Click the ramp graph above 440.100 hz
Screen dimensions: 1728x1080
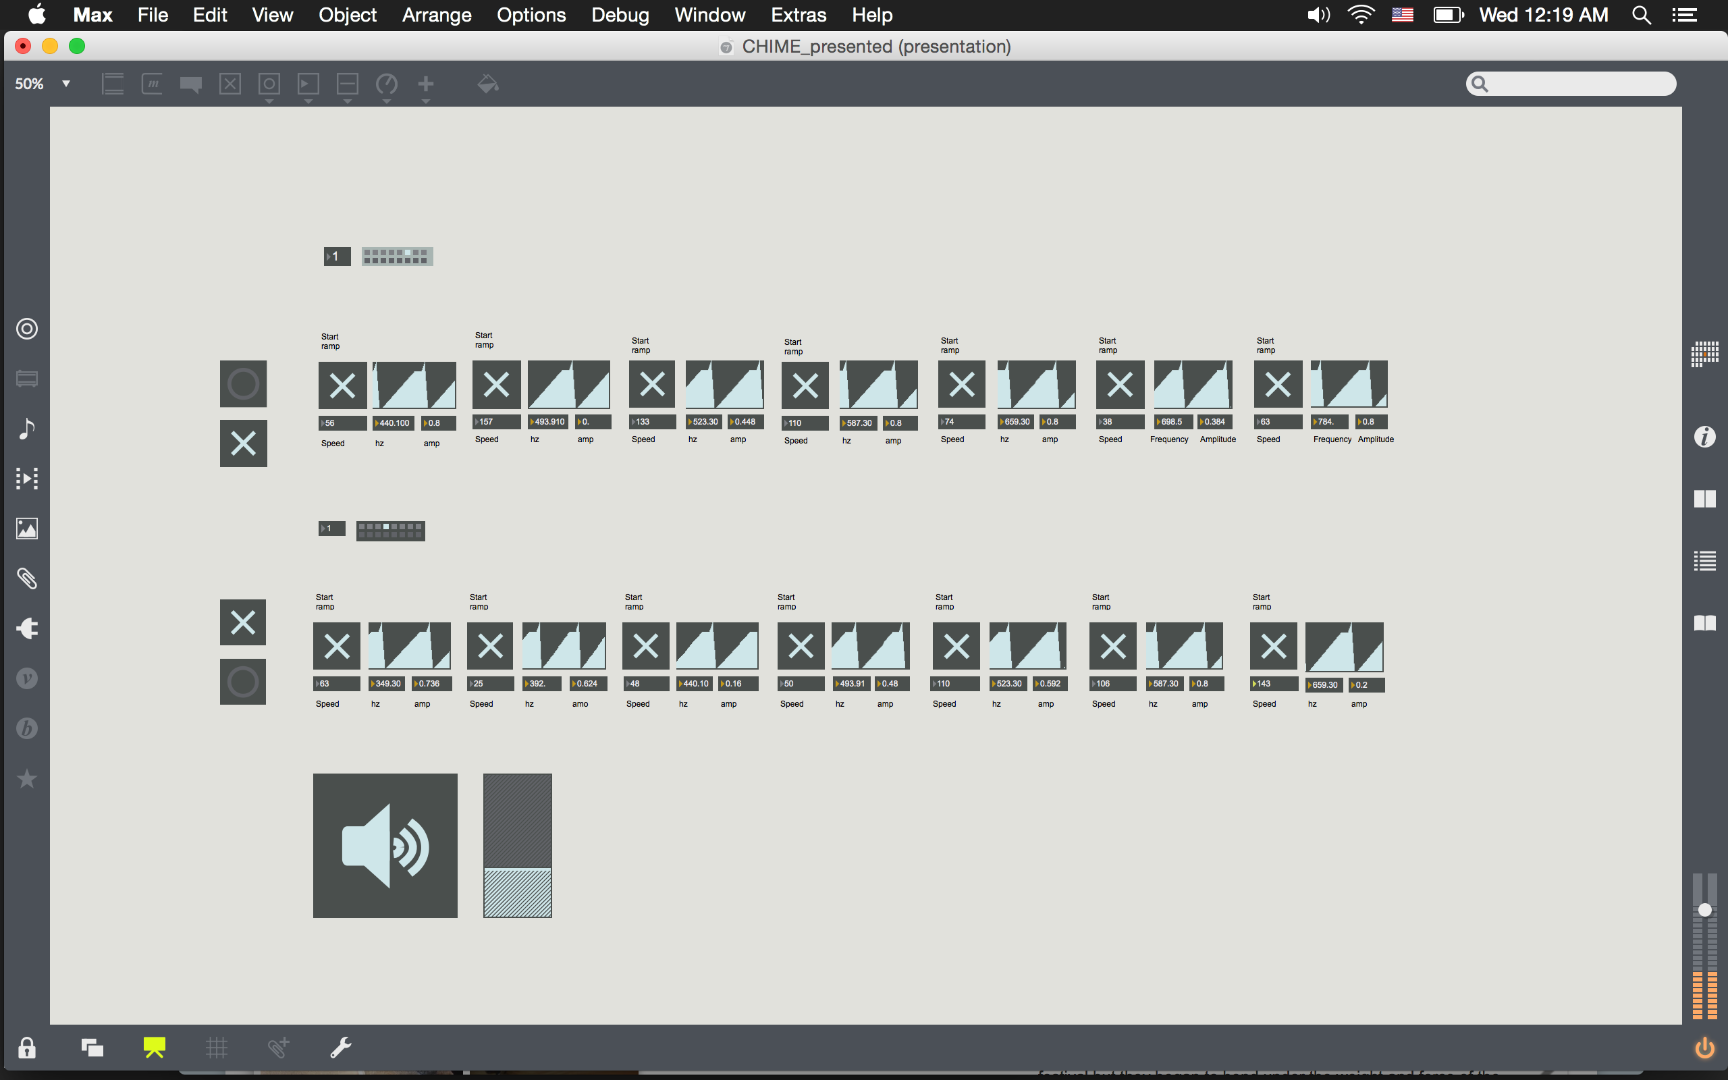414,385
